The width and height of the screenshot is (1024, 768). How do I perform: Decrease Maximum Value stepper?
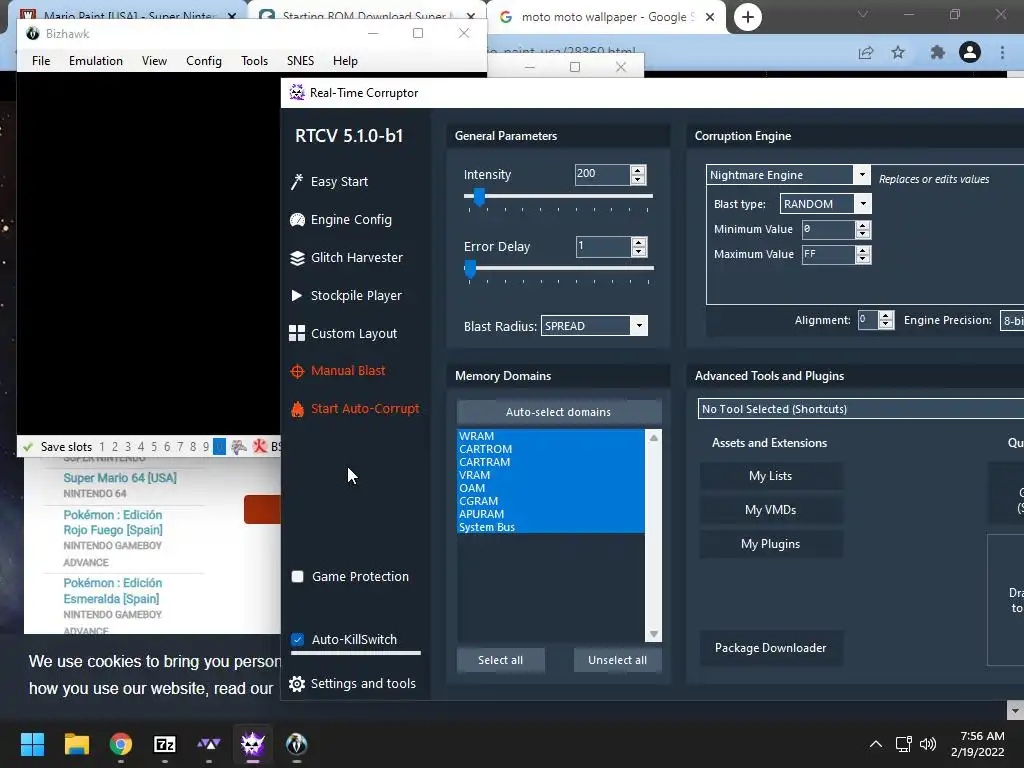pos(863,259)
